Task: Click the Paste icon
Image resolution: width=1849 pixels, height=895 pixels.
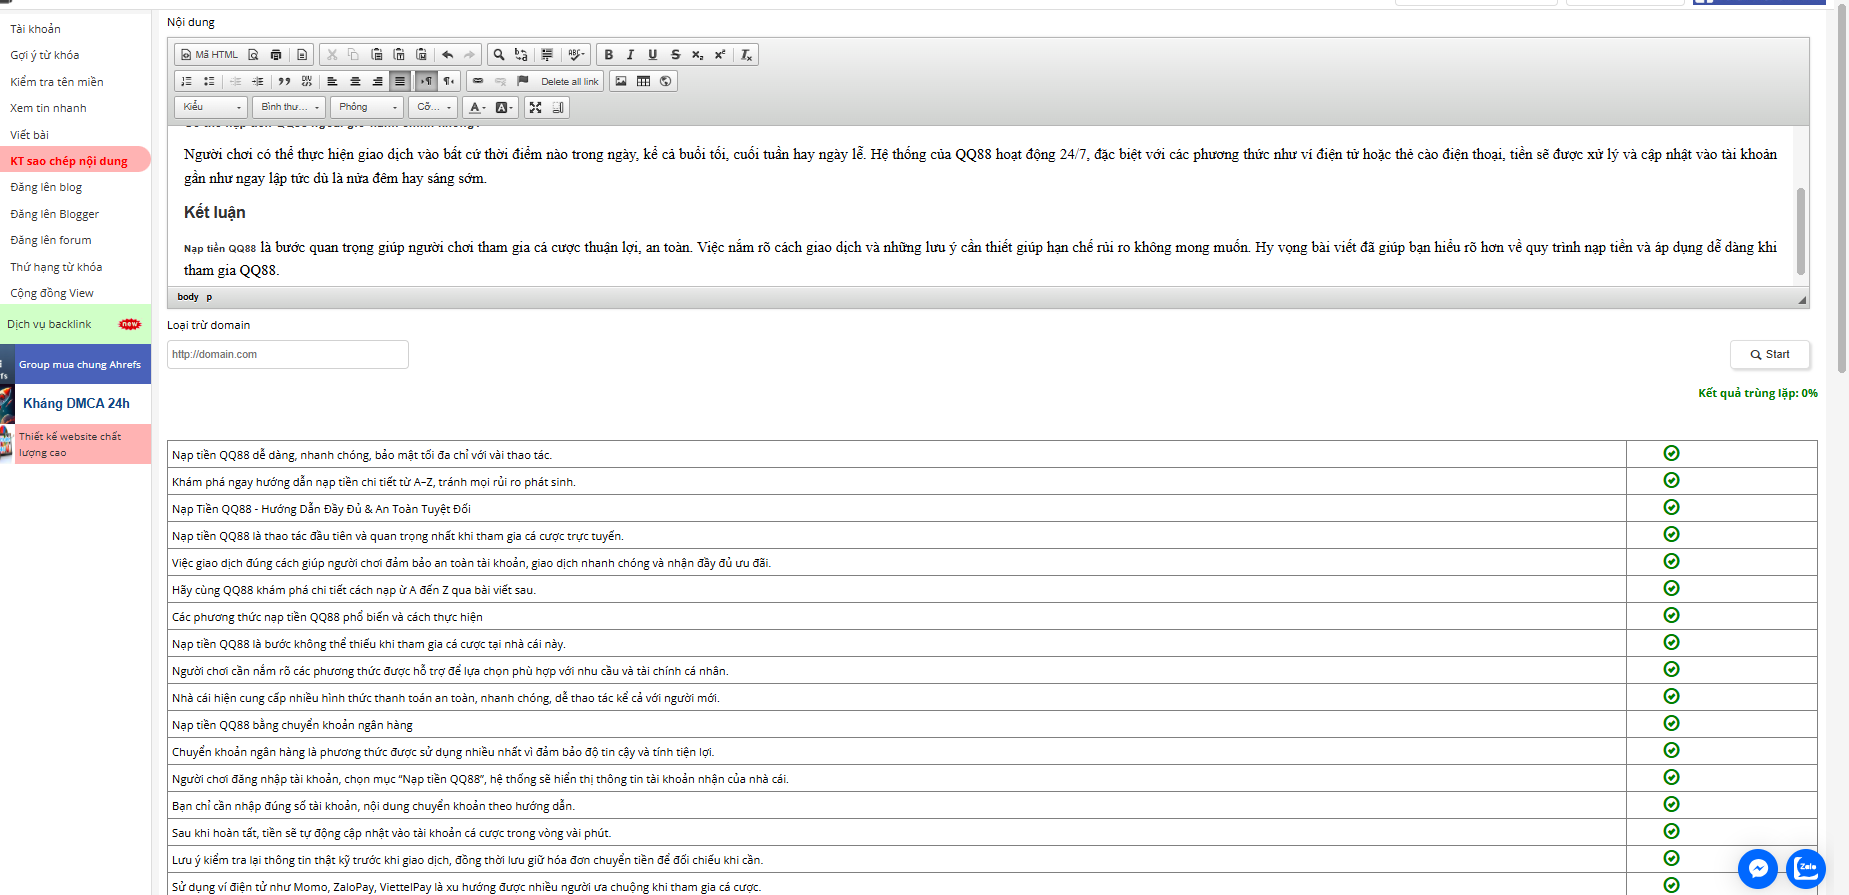Action: pos(376,55)
